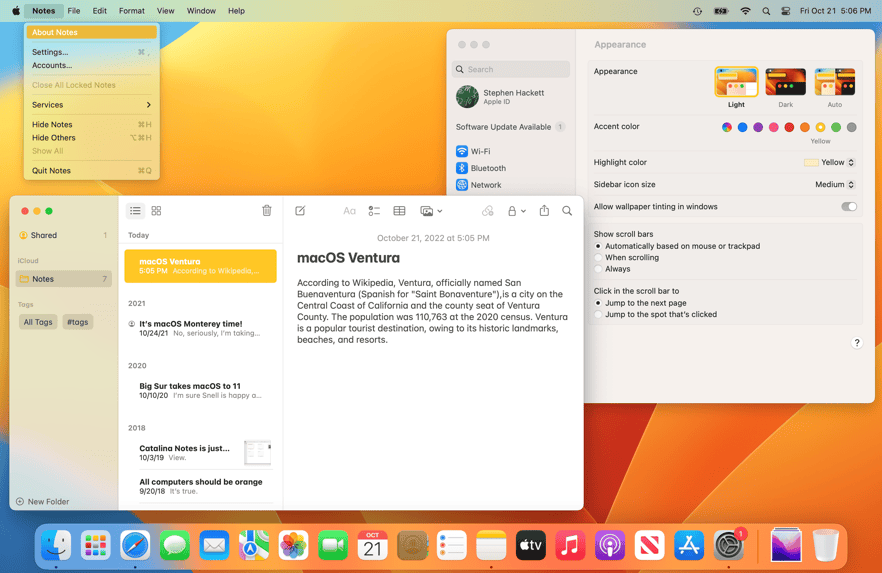Click New Folder in Notes sidebar

(43, 502)
